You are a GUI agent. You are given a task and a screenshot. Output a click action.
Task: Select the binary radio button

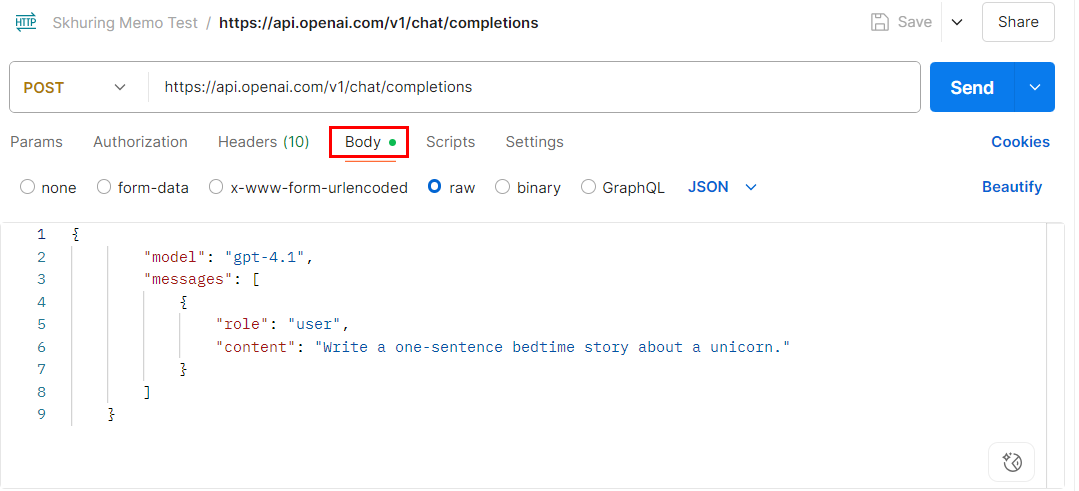[503, 187]
